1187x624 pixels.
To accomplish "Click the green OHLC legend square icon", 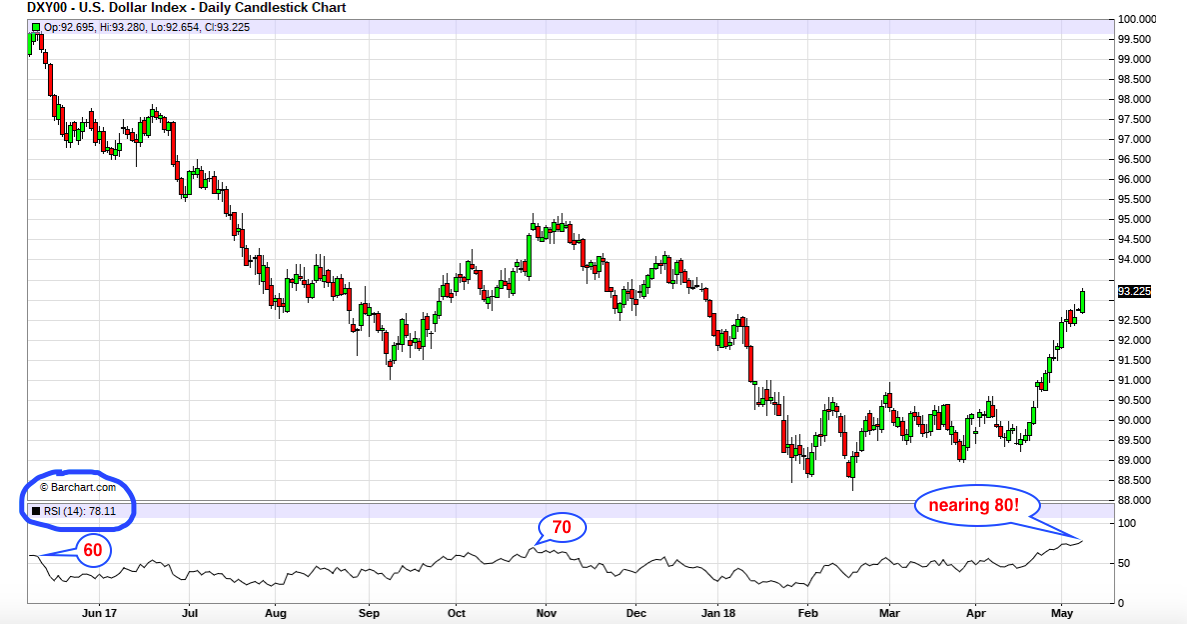I will click(36, 27).
